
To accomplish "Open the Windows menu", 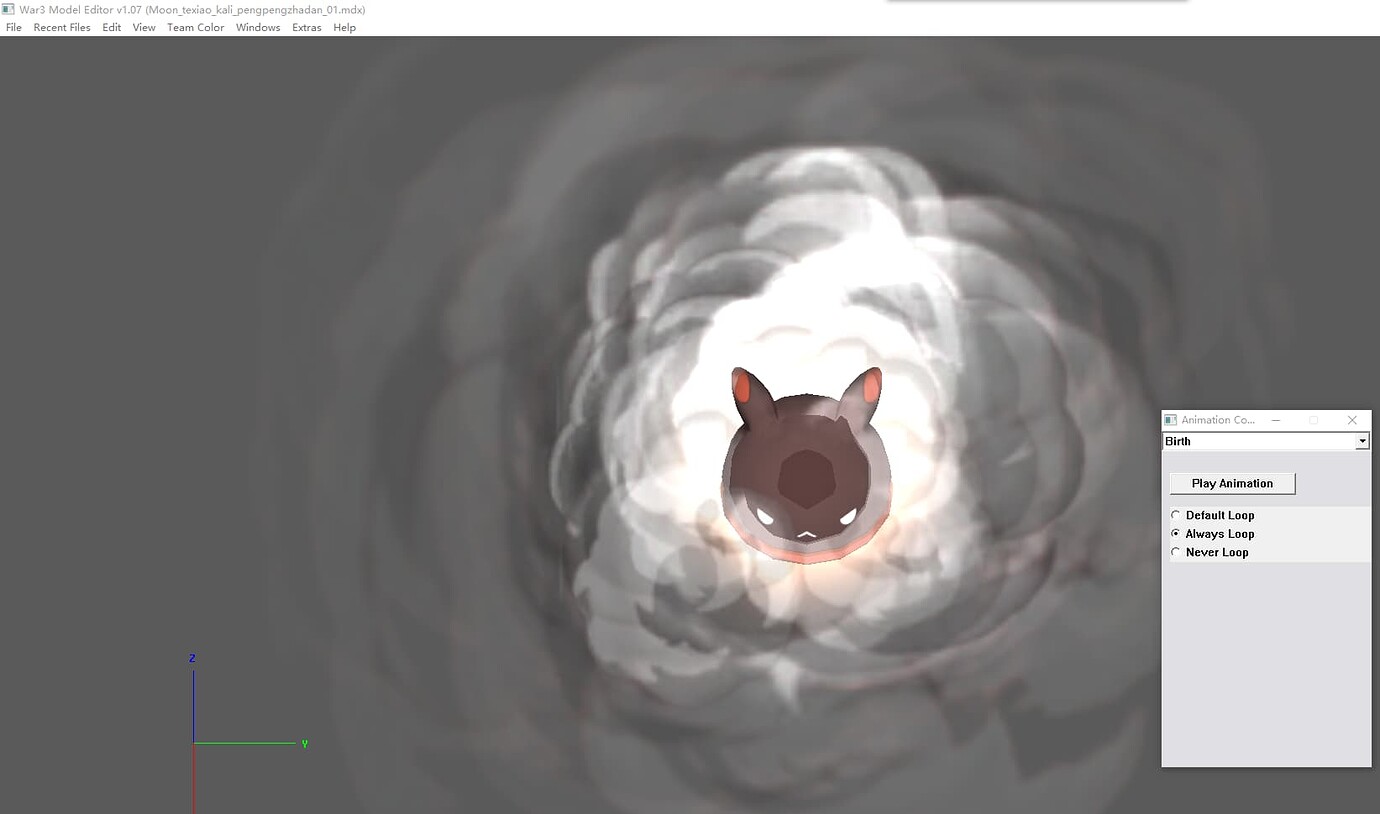I will click(x=258, y=27).
